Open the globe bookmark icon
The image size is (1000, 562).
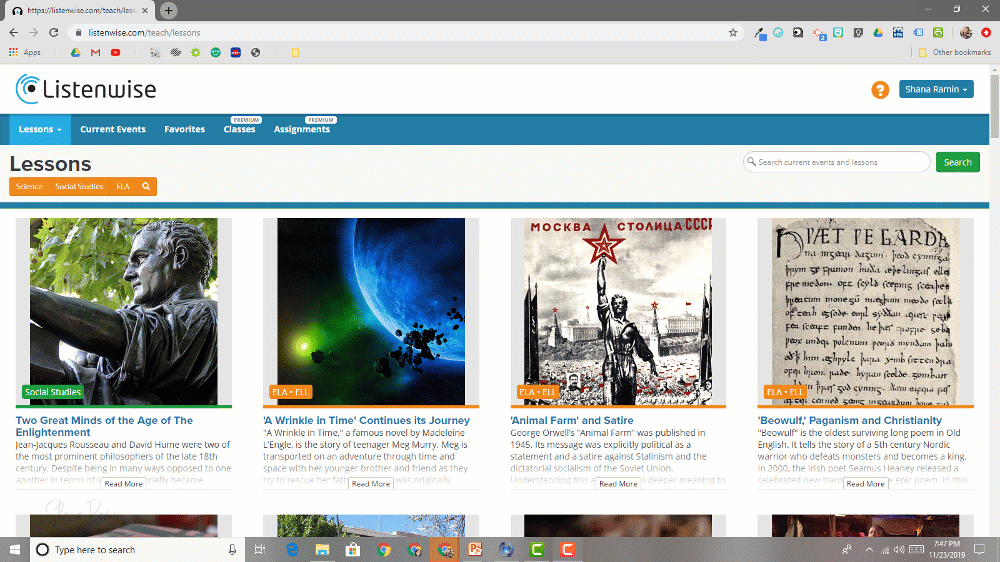(256, 52)
